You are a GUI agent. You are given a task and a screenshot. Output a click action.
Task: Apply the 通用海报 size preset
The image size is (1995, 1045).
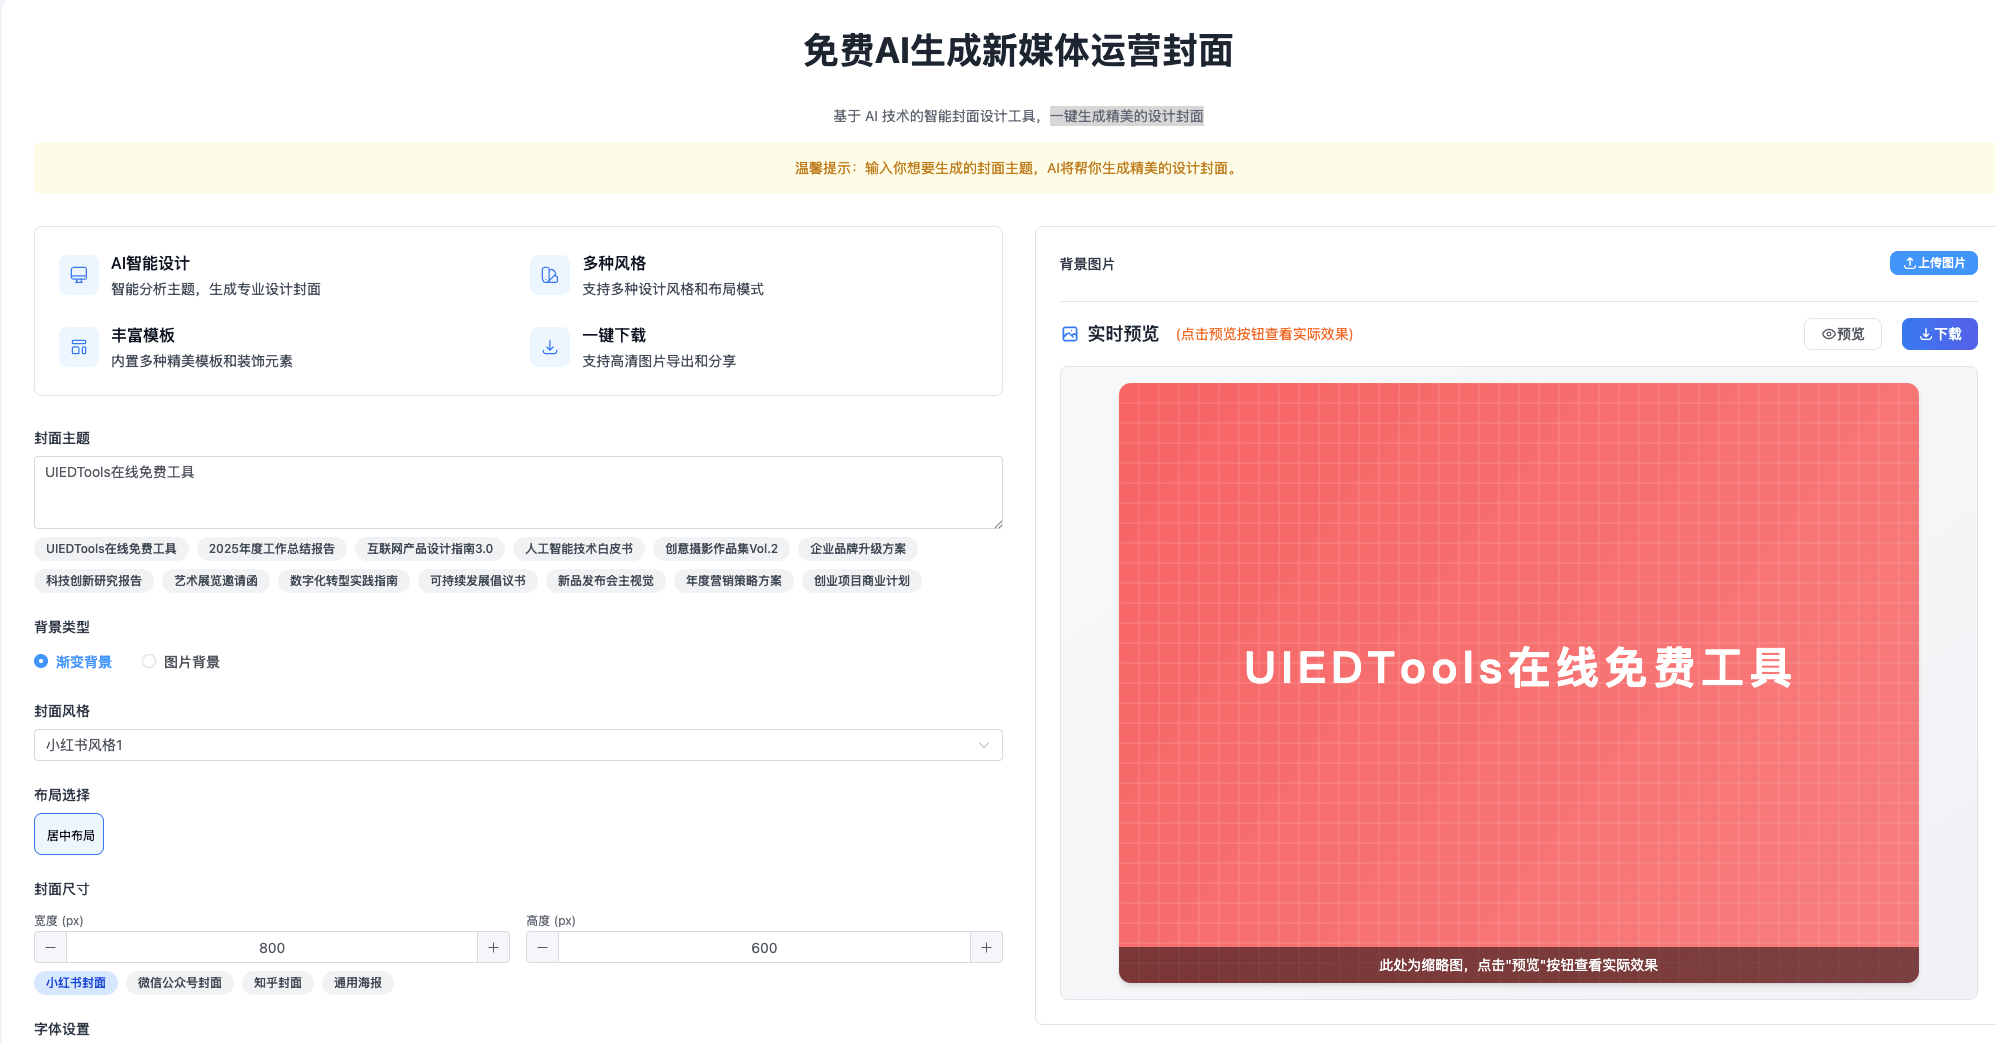click(358, 983)
